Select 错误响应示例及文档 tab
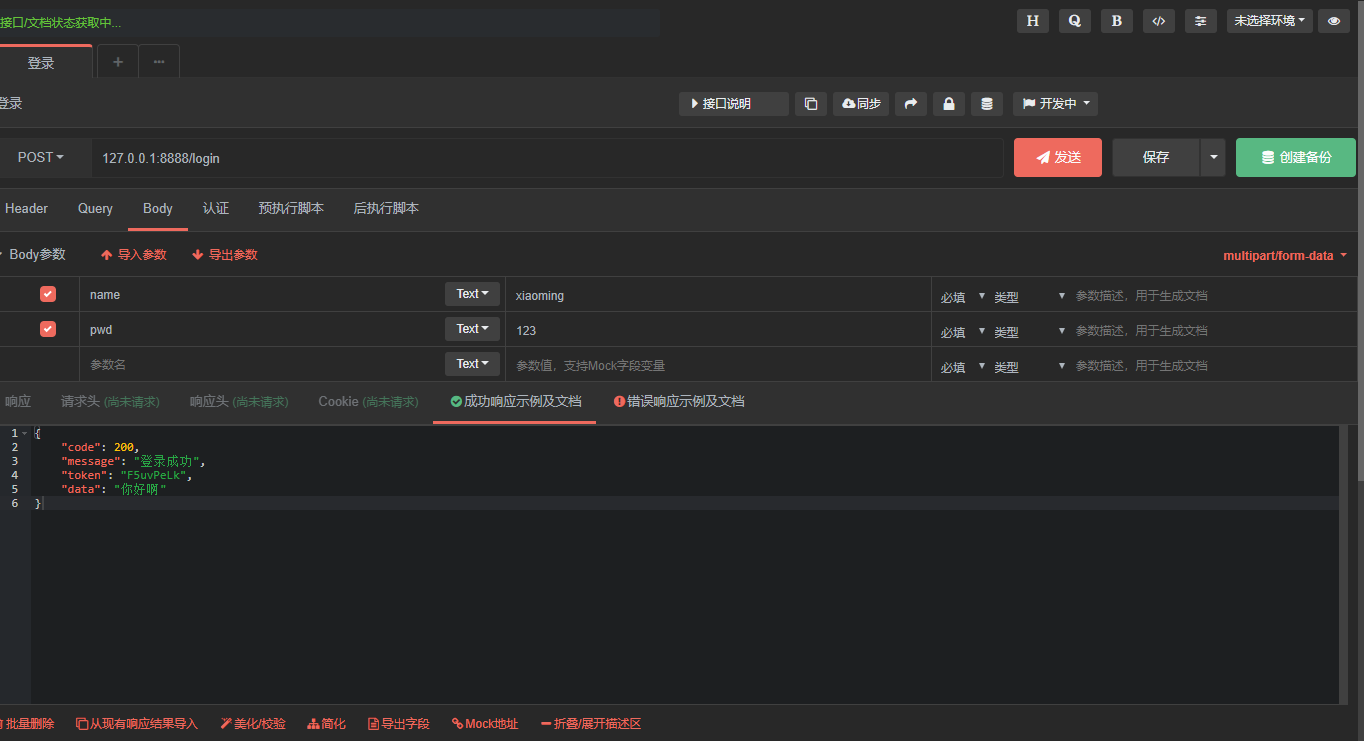Viewport: 1364px width, 741px height. pyautogui.click(x=679, y=401)
